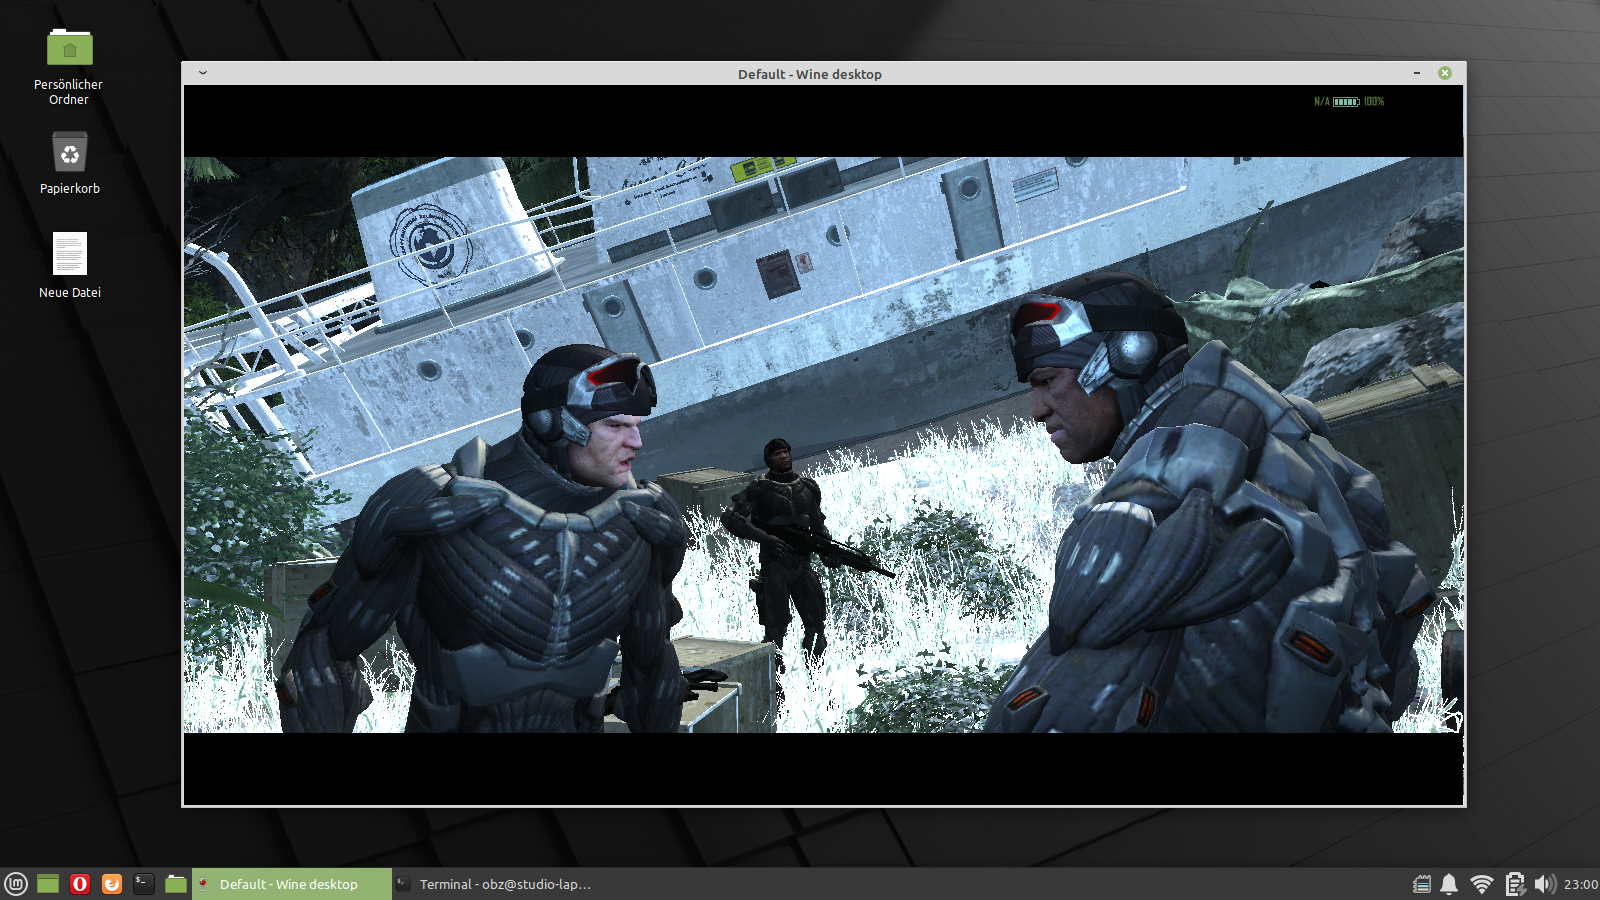
Task: Switch to Default - Wine desktop taskbar entry
Action: pyautogui.click(x=292, y=884)
